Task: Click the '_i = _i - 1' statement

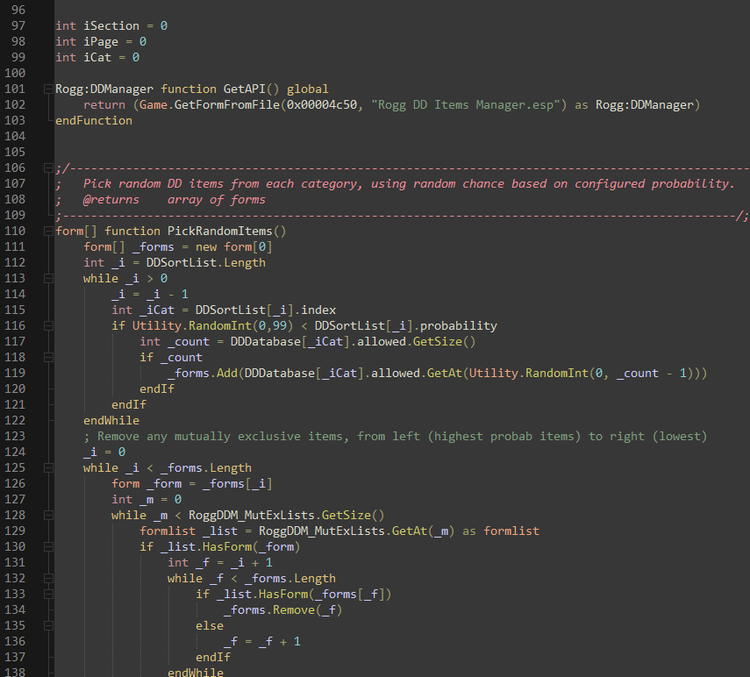Action: pos(150,294)
